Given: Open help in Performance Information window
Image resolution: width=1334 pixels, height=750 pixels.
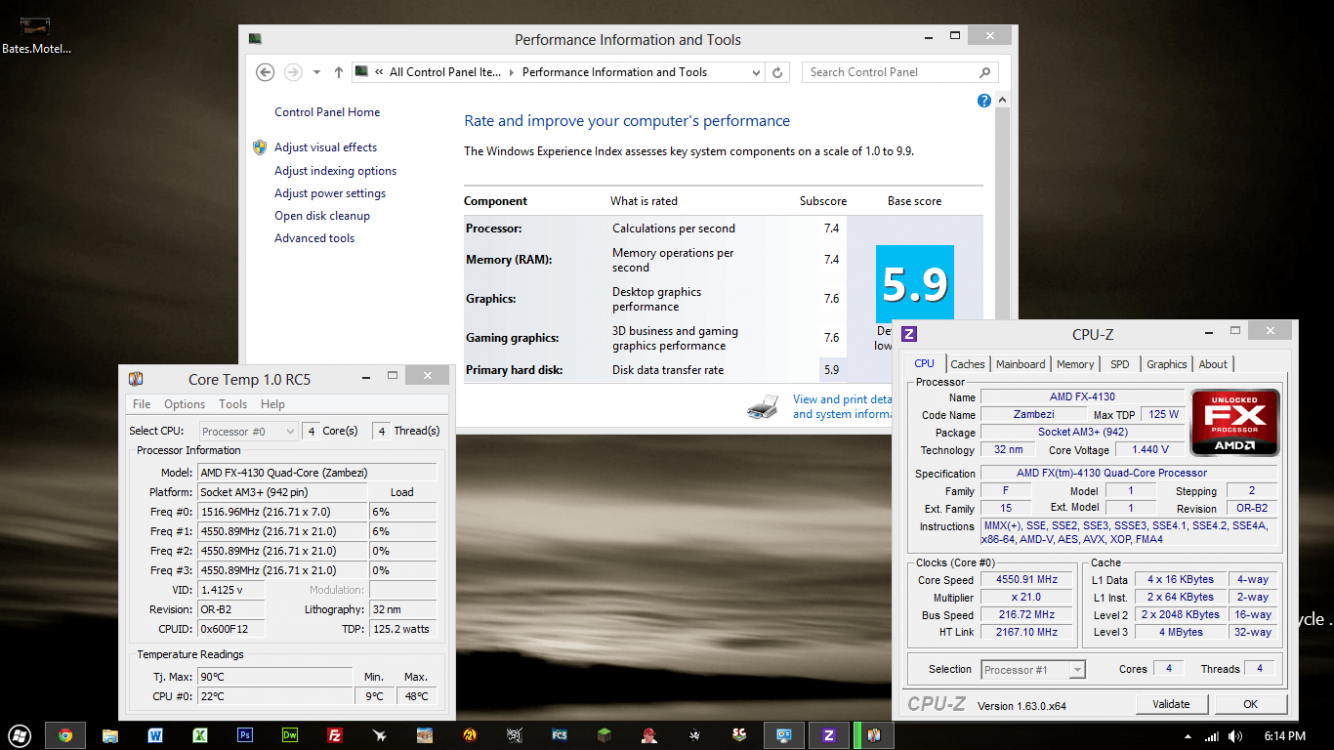Looking at the screenshot, I should [x=984, y=101].
